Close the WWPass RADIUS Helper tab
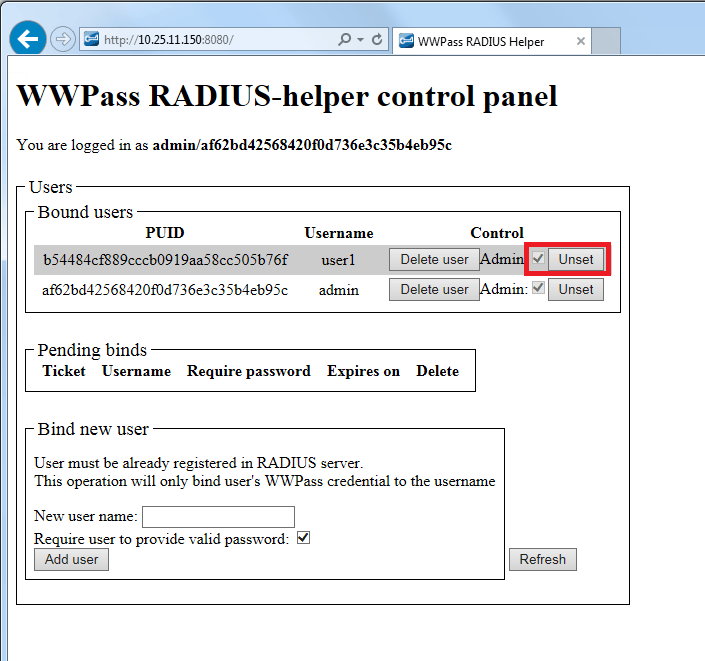This screenshot has width=705, height=661. pyautogui.click(x=581, y=41)
